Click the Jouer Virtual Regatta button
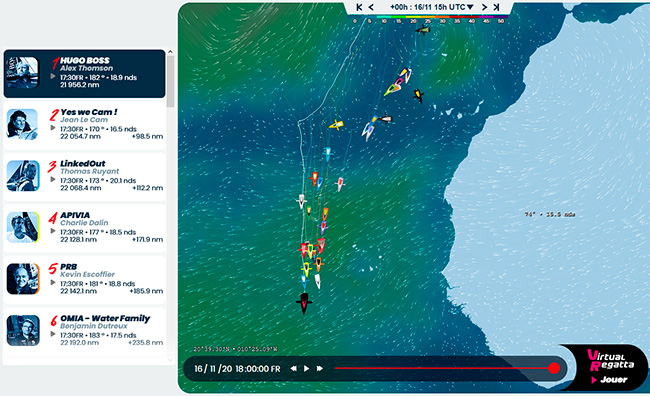Viewport: 650px width, 396px height. pos(609,379)
